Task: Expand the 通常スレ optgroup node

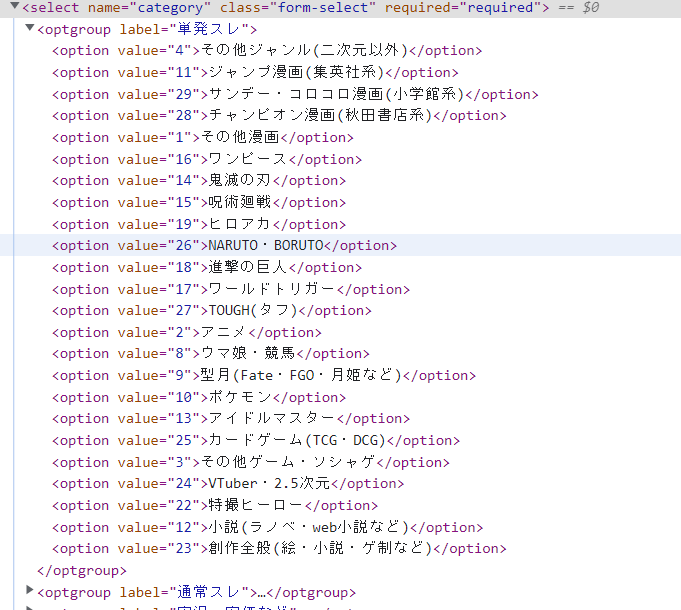Action: click(29, 592)
